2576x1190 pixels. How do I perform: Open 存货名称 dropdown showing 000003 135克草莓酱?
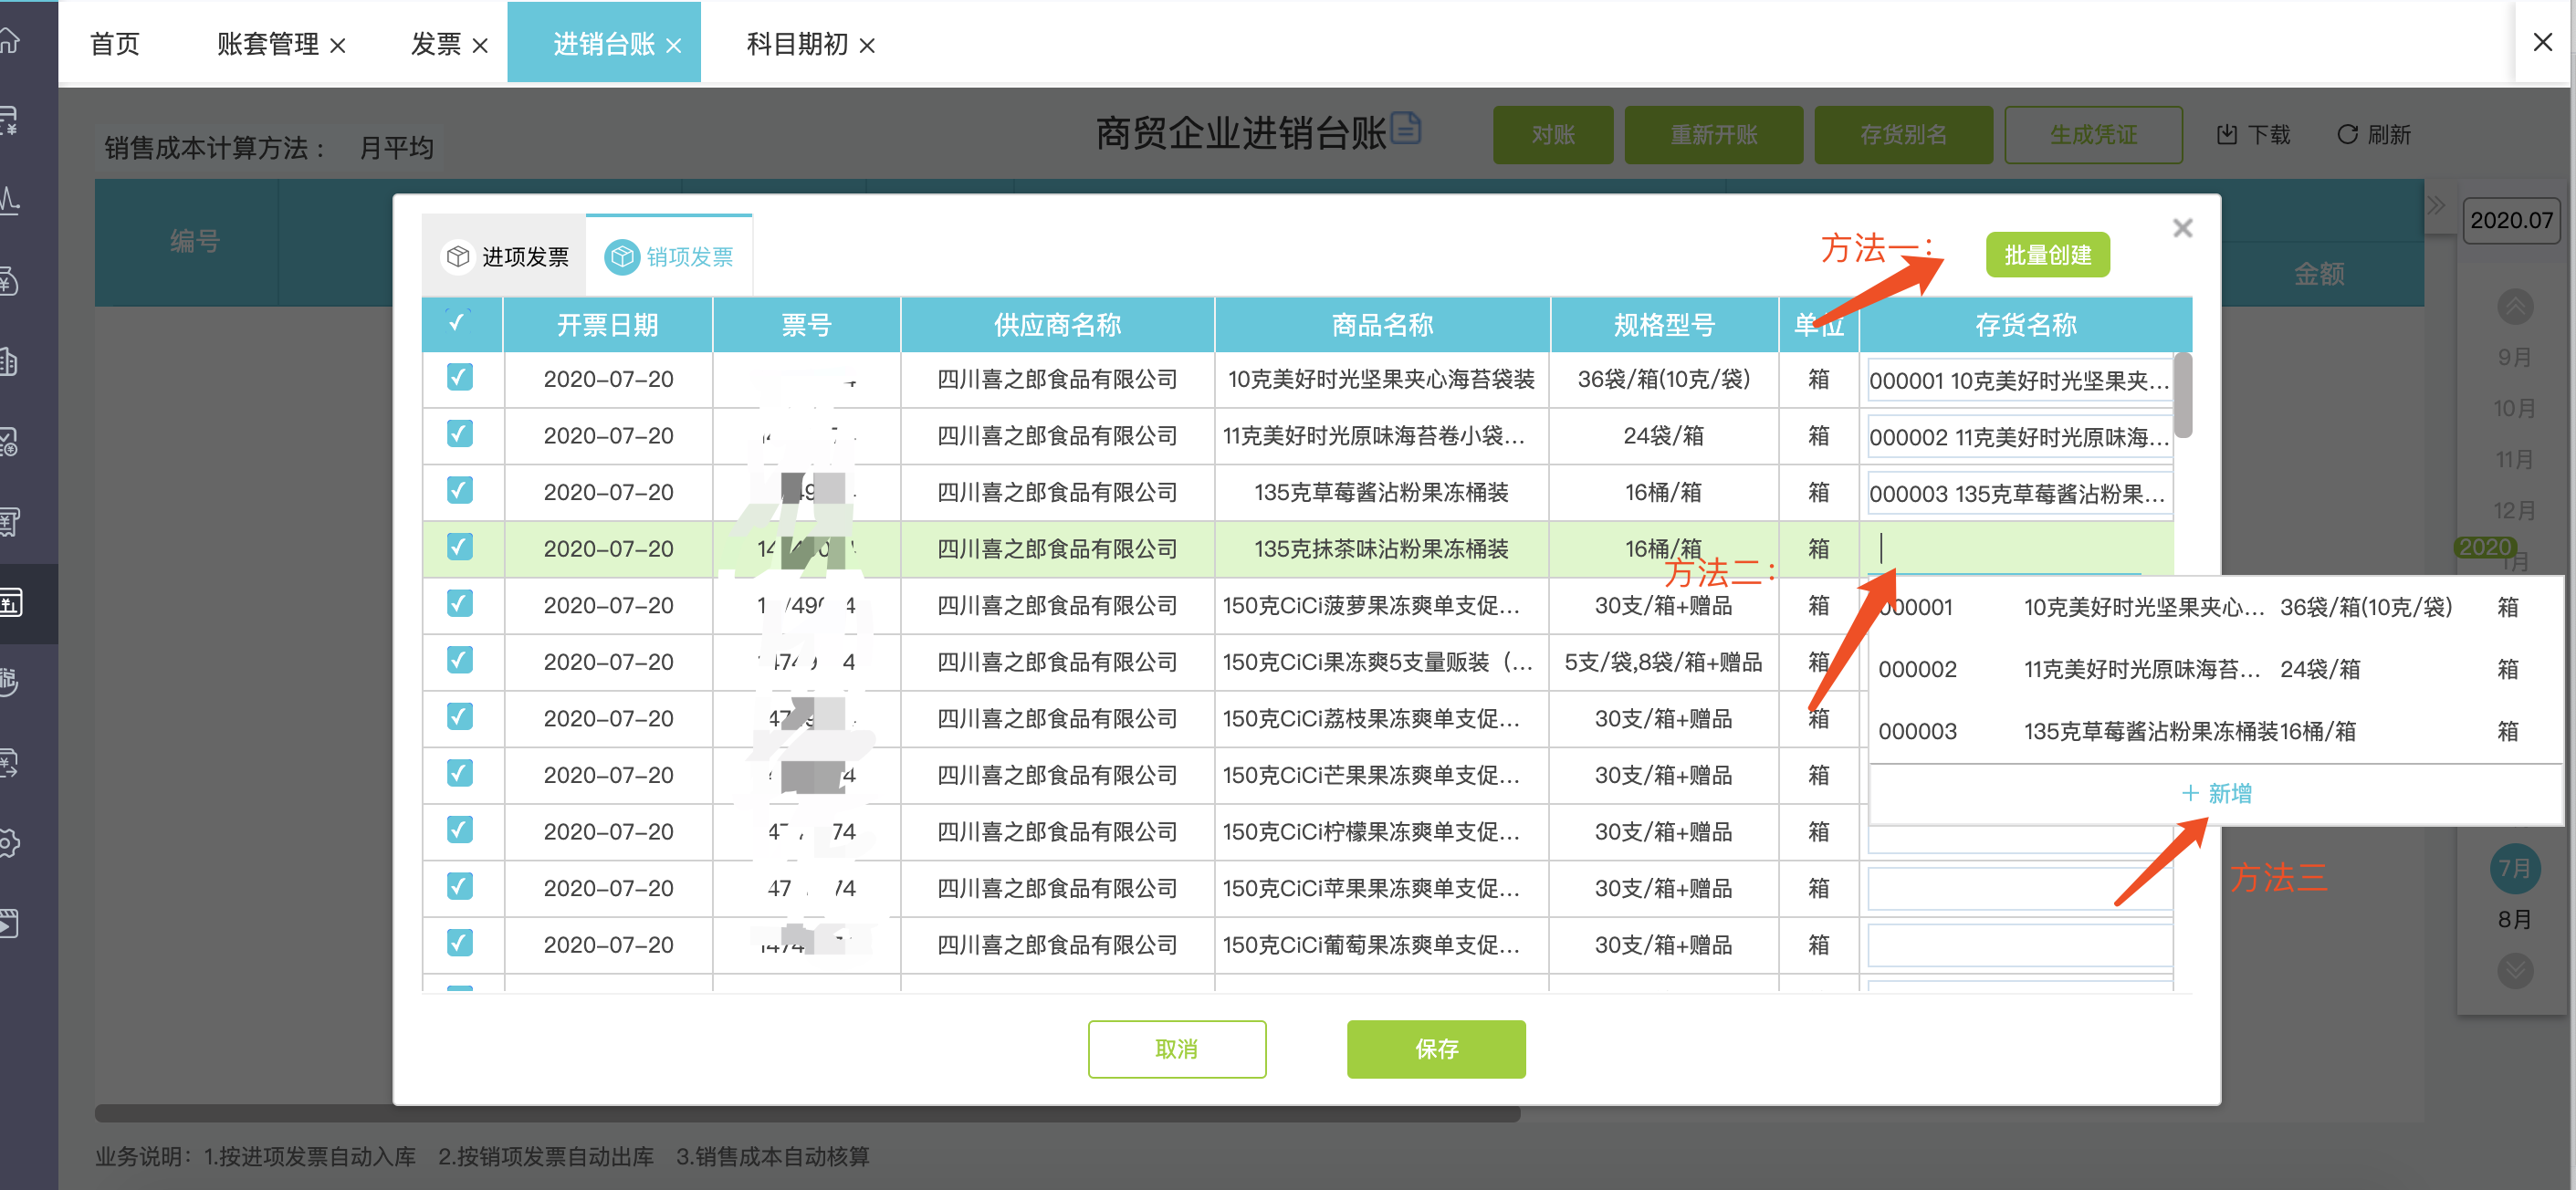[x=2019, y=494]
